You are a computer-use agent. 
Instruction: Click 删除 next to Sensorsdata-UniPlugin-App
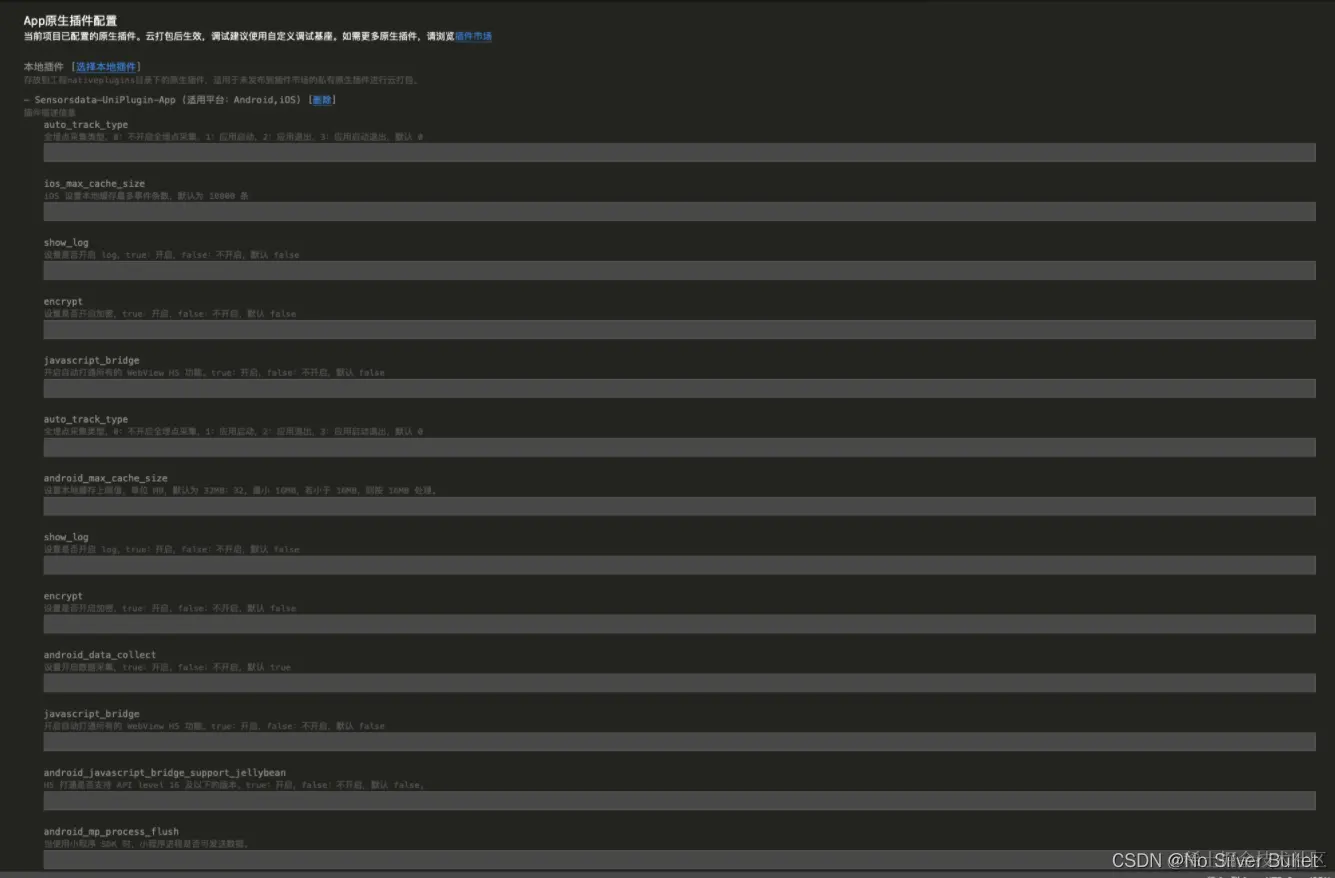(322, 100)
